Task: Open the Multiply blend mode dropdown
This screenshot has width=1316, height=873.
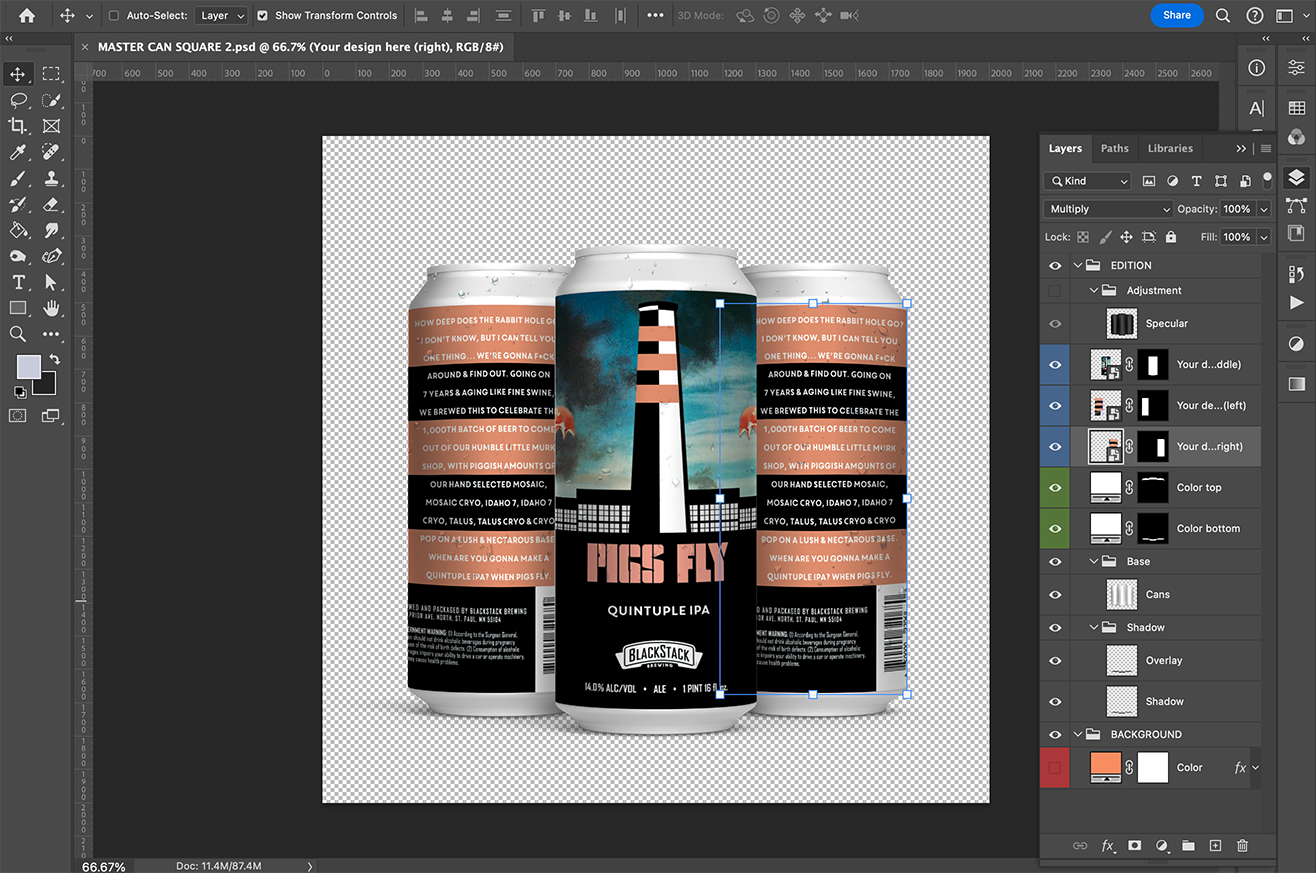Action: pyautogui.click(x=1108, y=209)
